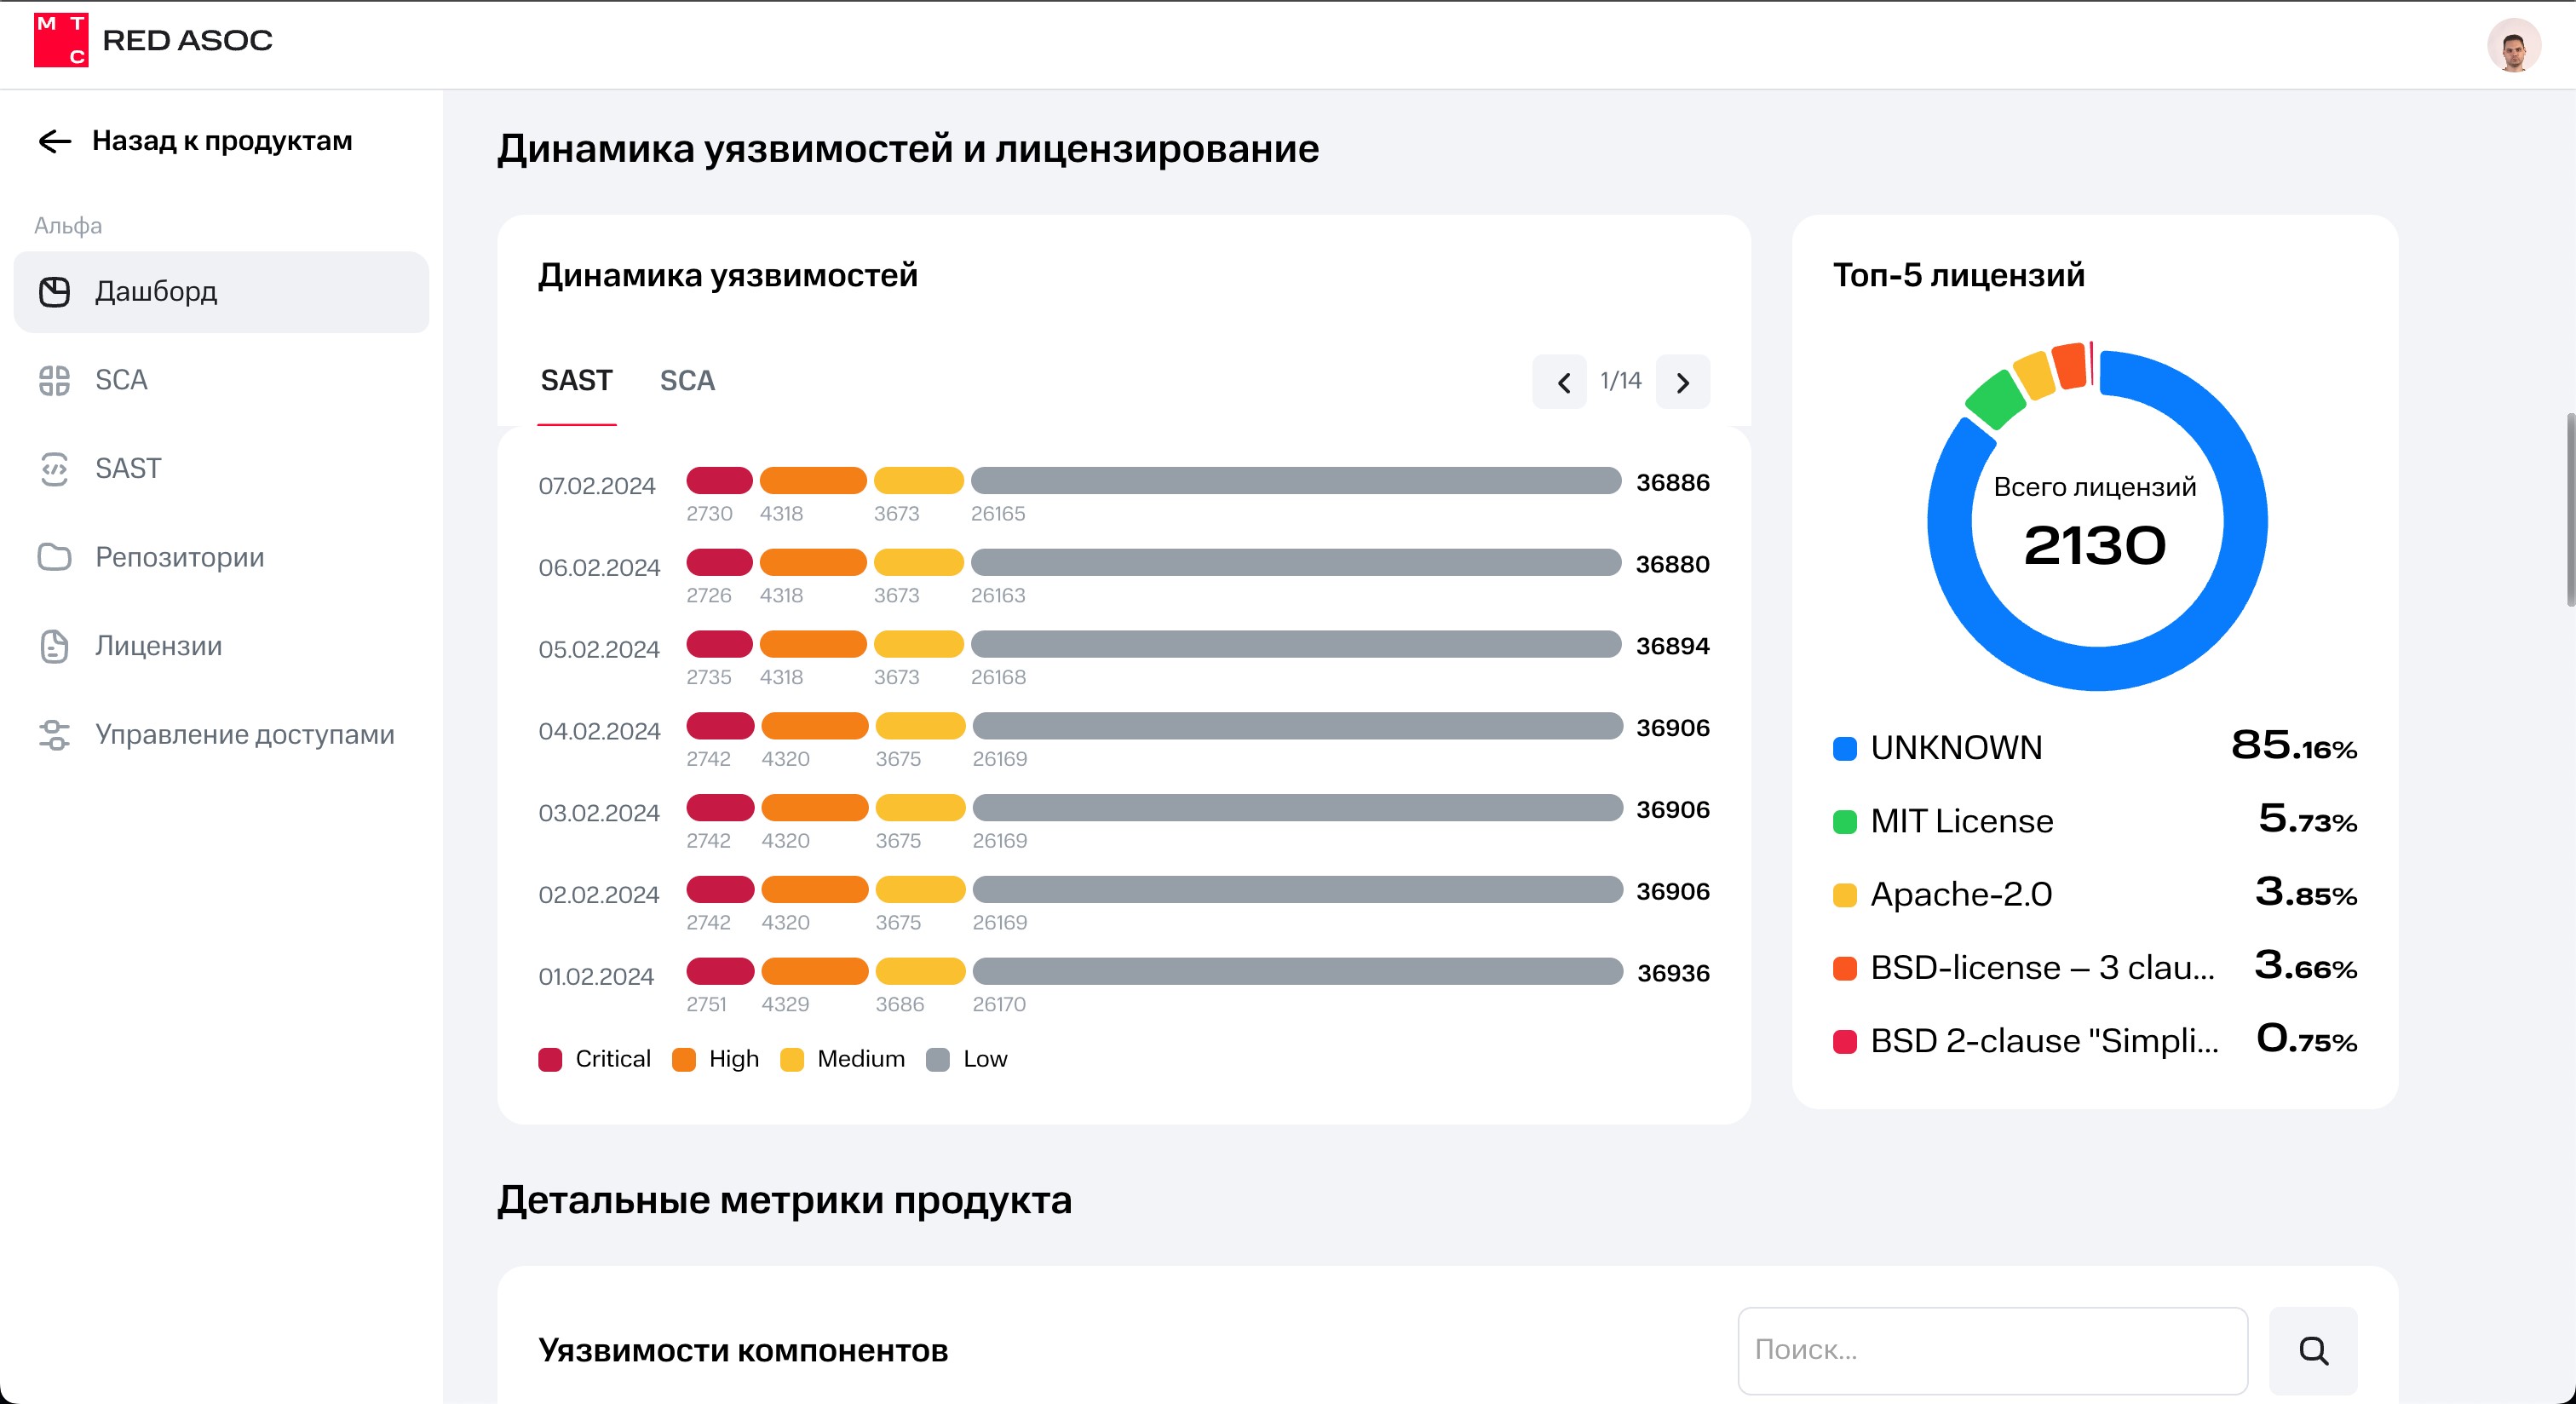Switch to the SCA chart tab
The image size is (2576, 1404).
pyautogui.click(x=687, y=381)
